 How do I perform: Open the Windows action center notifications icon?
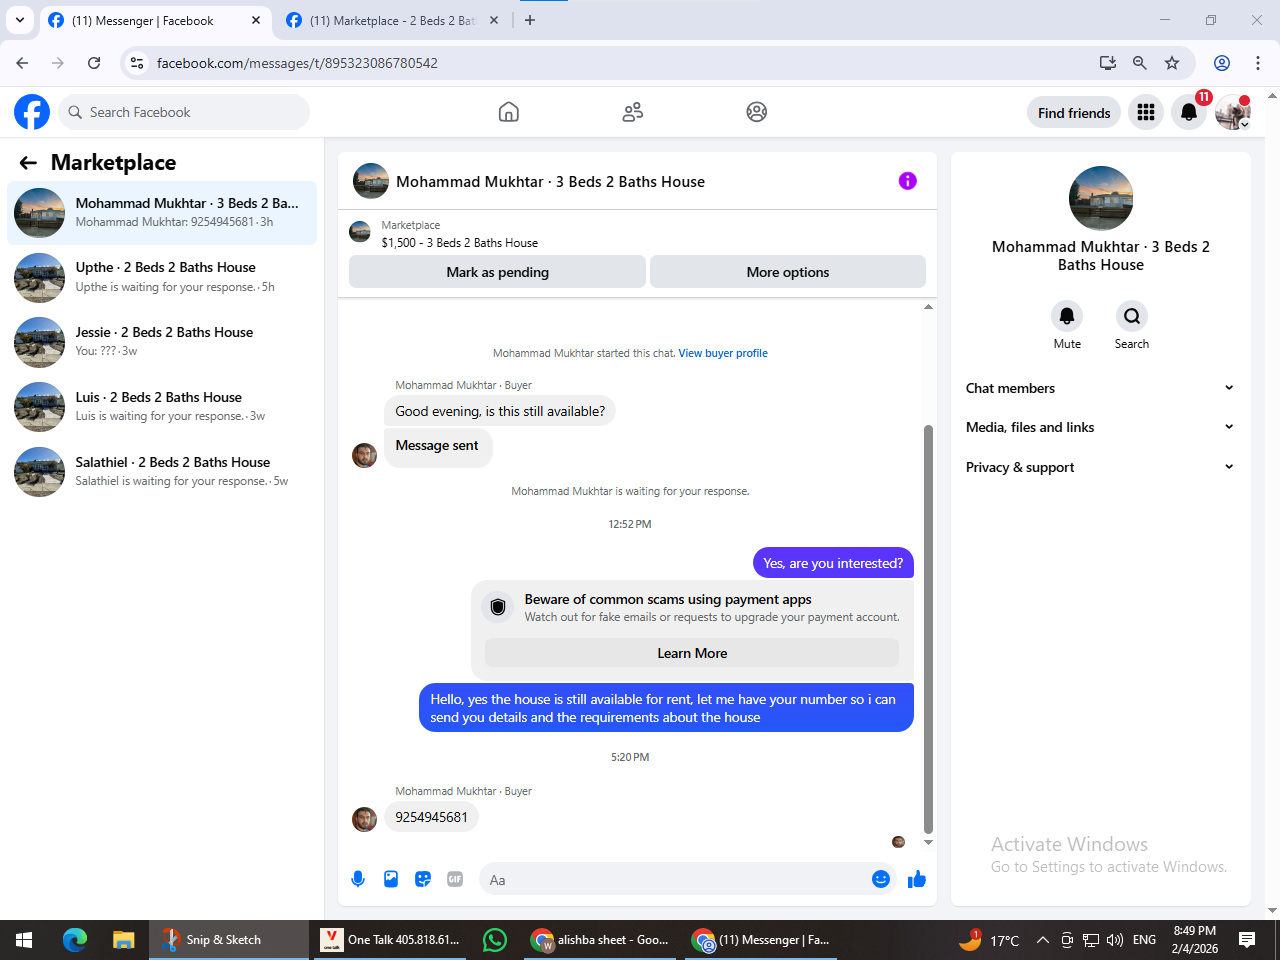click(1247, 940)
